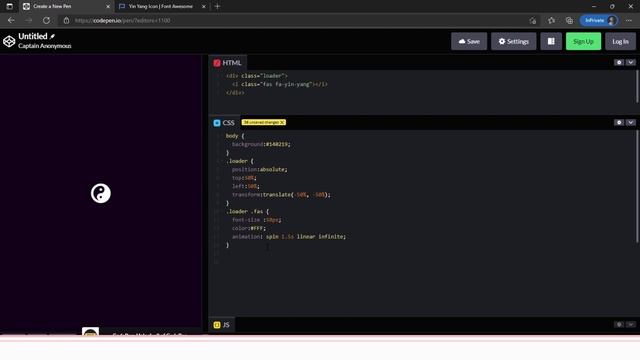This screenshot has width=640, height=360.
Task: Go forward in the browser
Action: [x=29, y=20]
